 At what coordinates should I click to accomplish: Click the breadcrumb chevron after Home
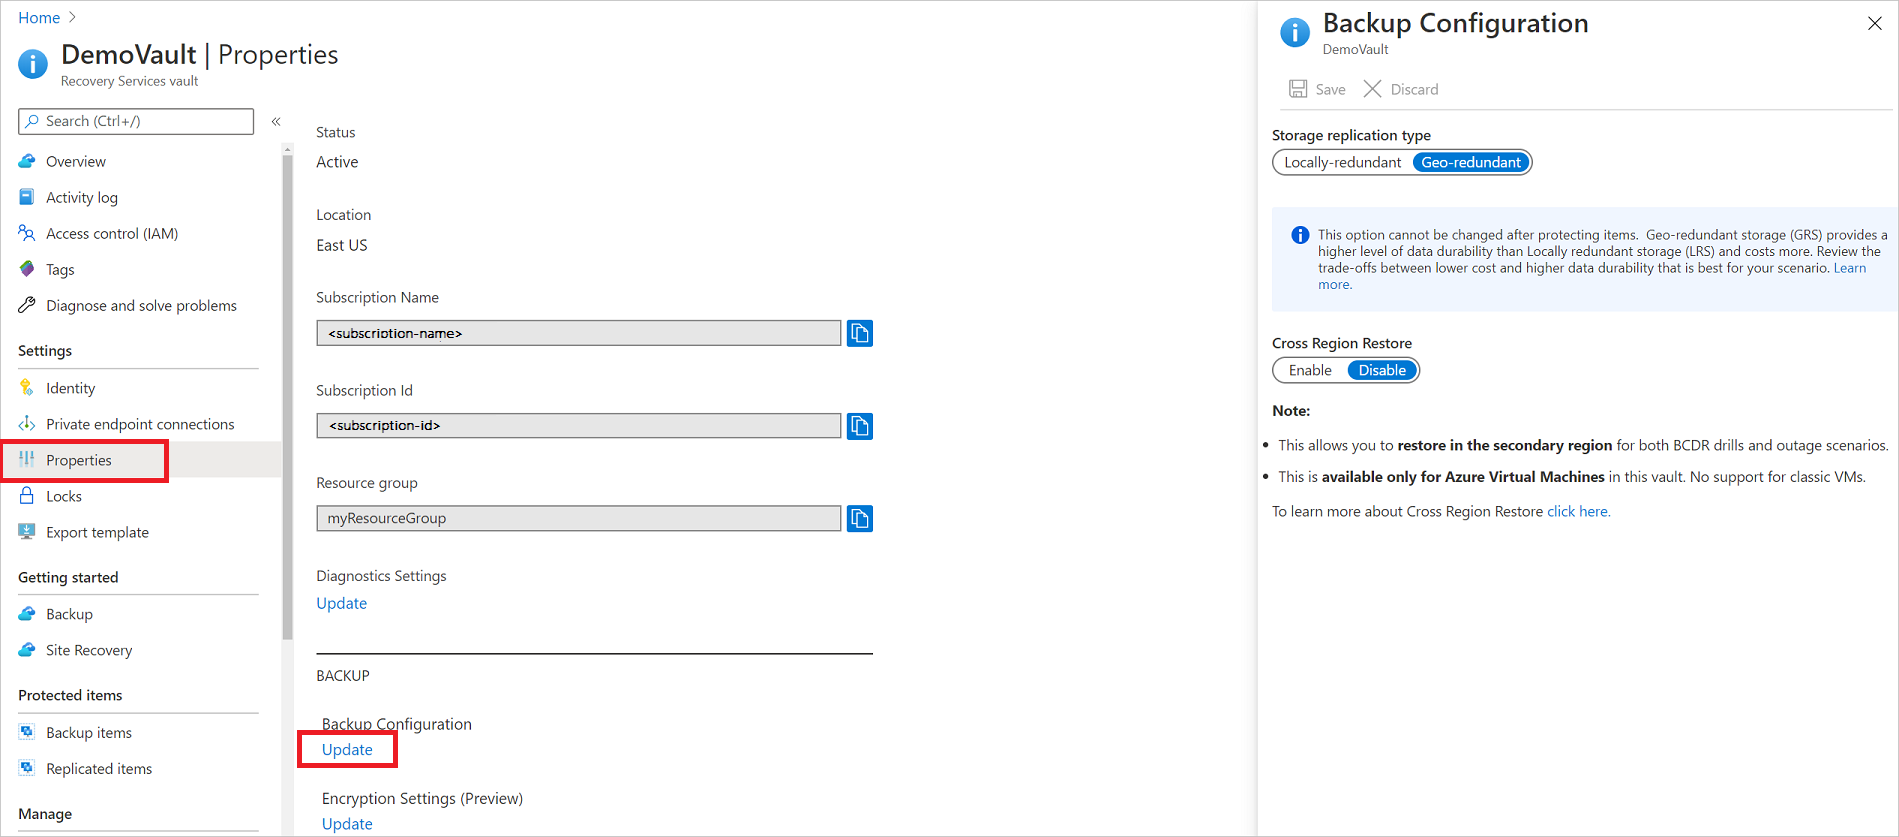(x=72, y=17)
